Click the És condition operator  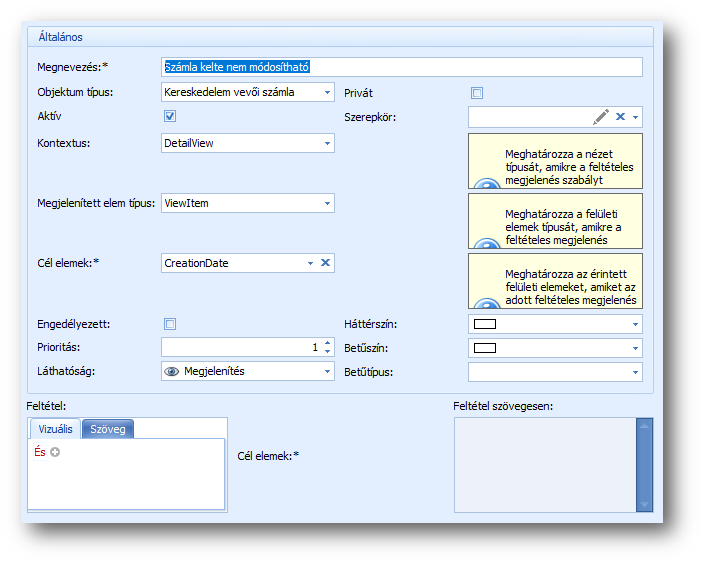(x=40, y=452)
